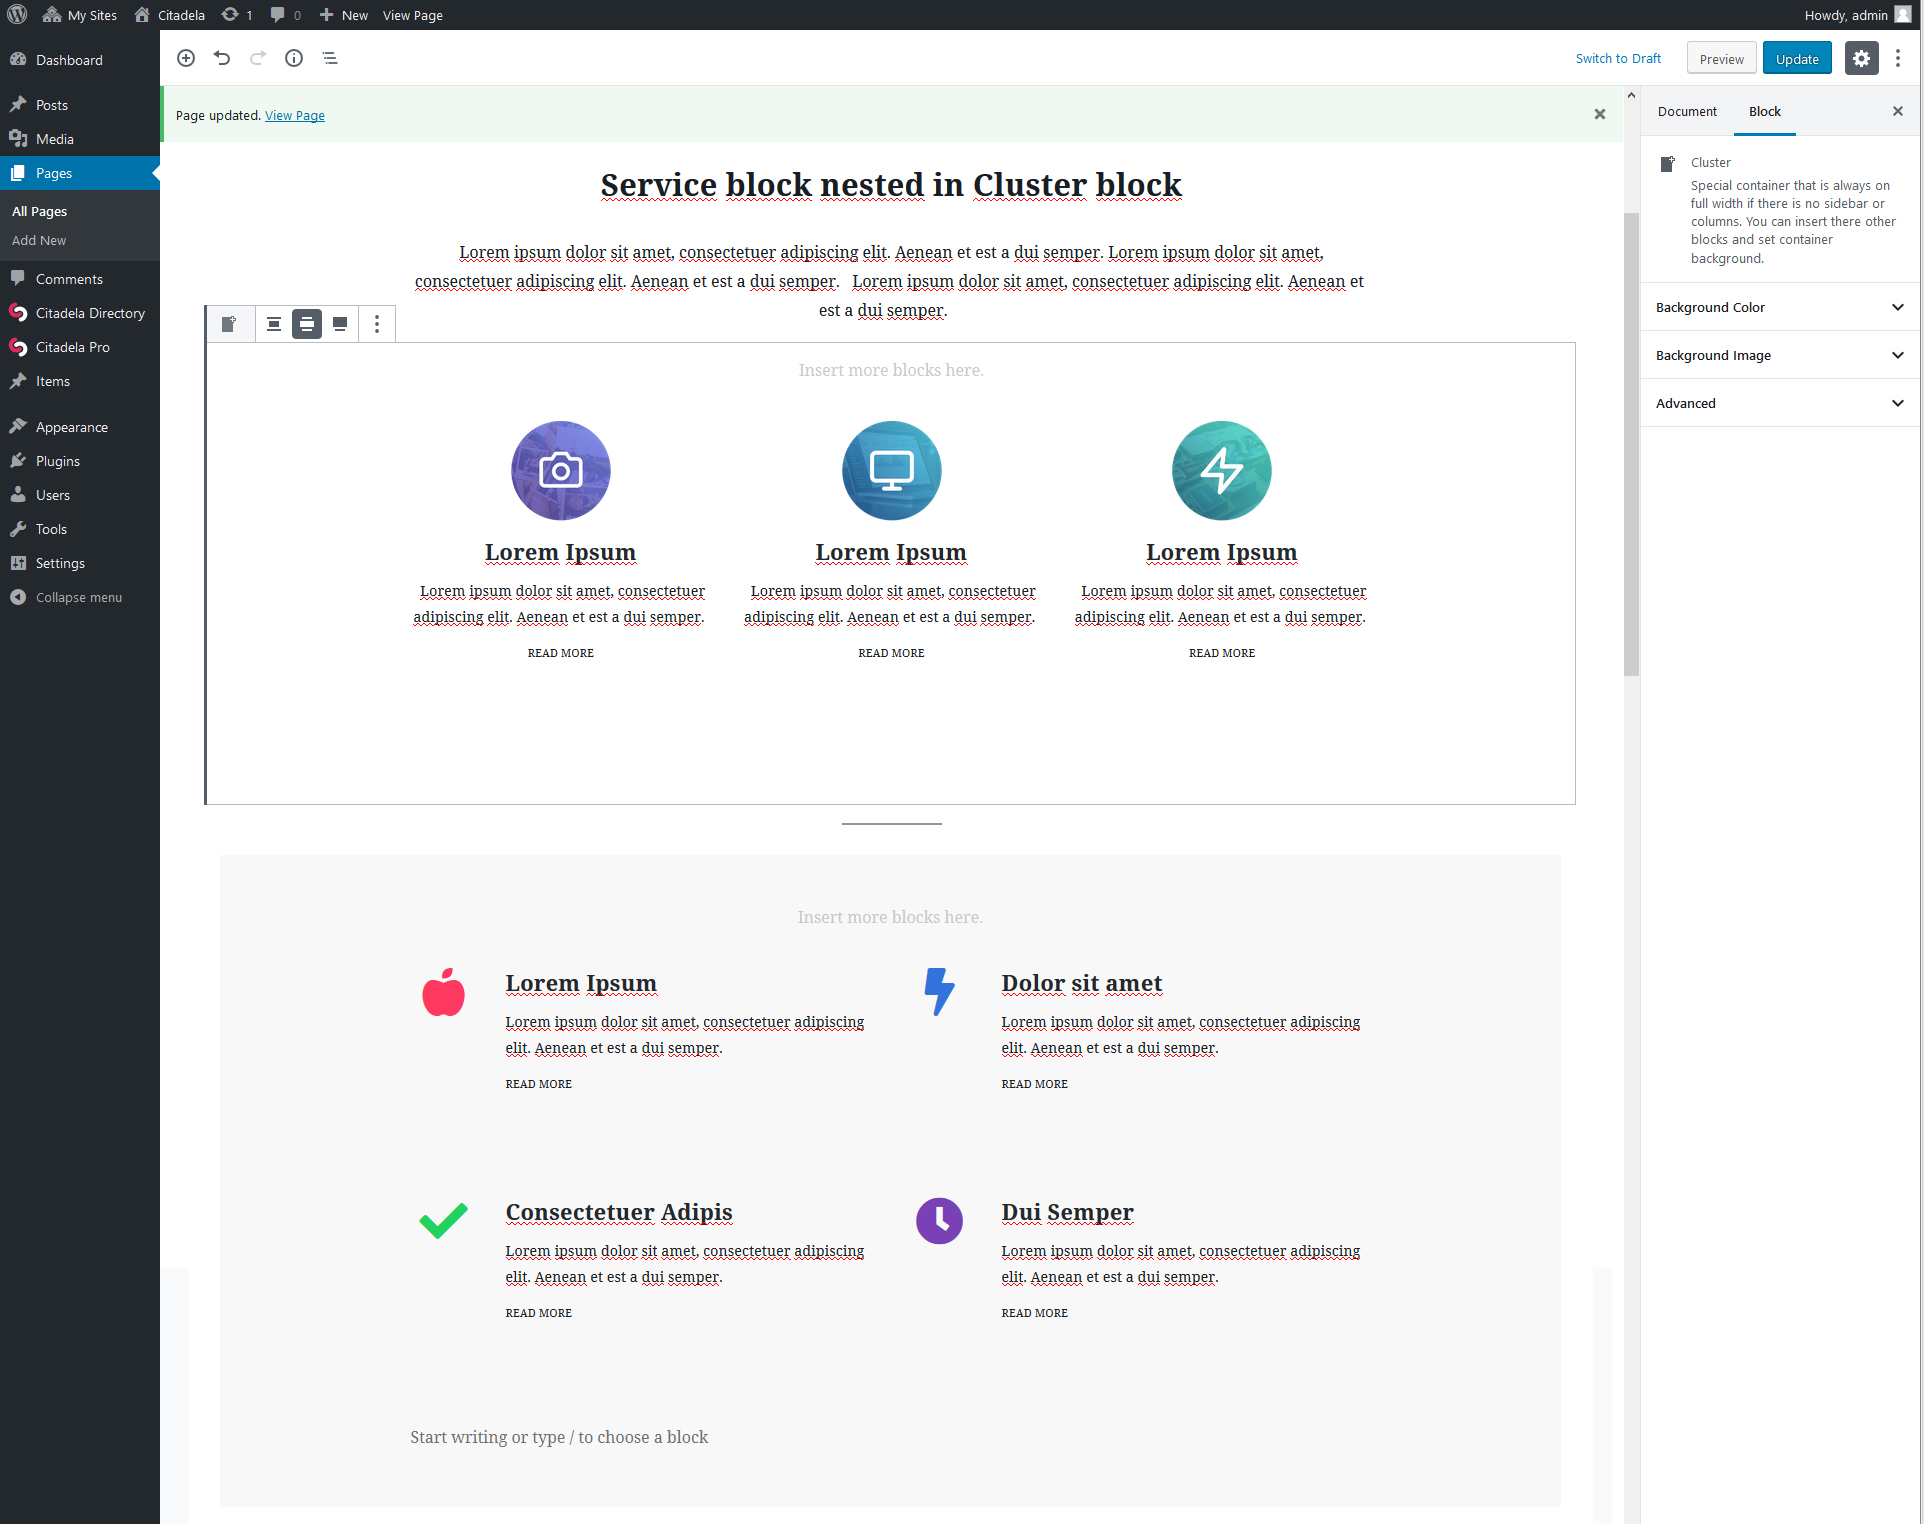1924x1524 pixels.
Task: Click View Page link in notice bar
Action: point(295,114)
